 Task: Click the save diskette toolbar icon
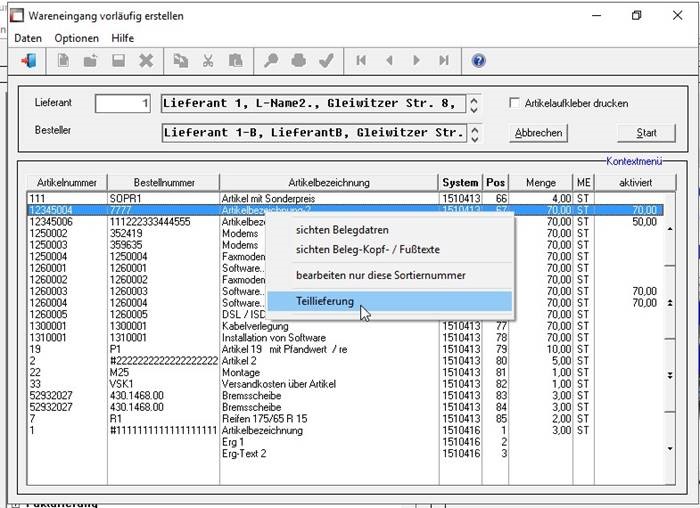(x=118, y=61)
